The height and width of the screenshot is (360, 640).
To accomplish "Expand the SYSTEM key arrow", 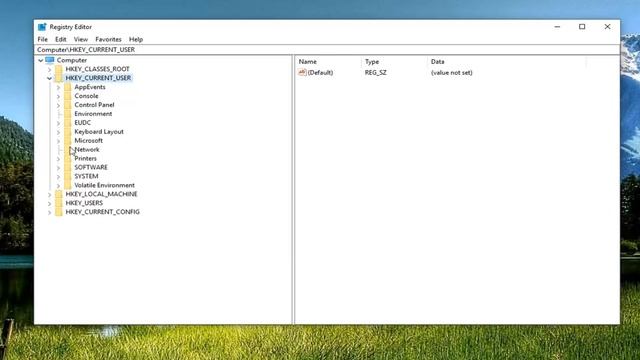I will [x=58, y=177].
